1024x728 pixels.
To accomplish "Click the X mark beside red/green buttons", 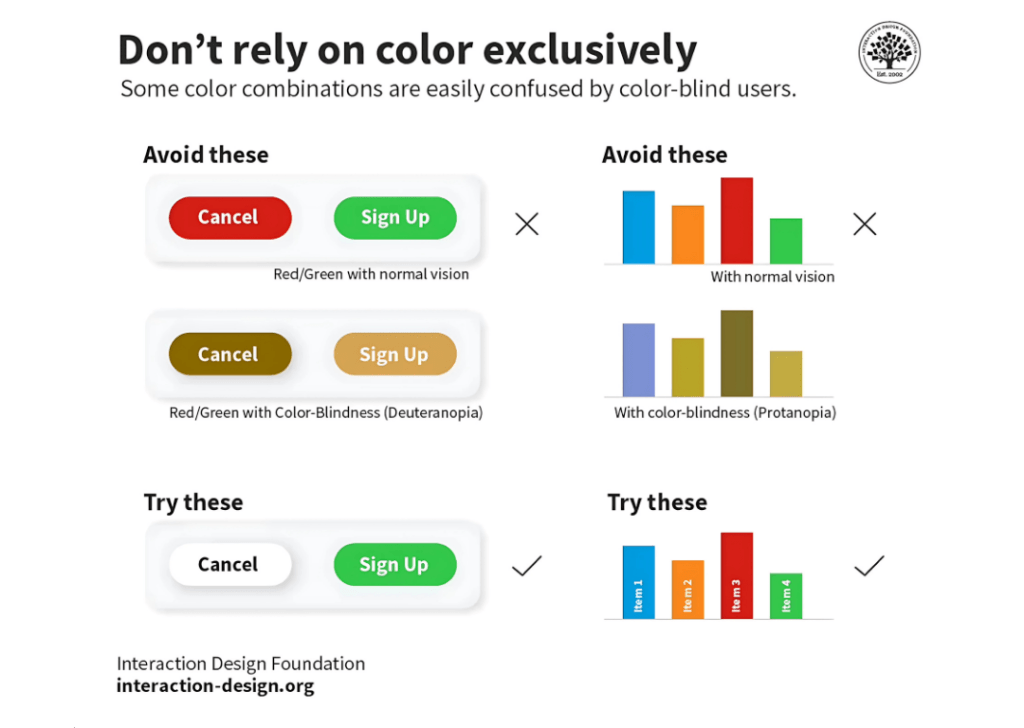I will (526, 224).
